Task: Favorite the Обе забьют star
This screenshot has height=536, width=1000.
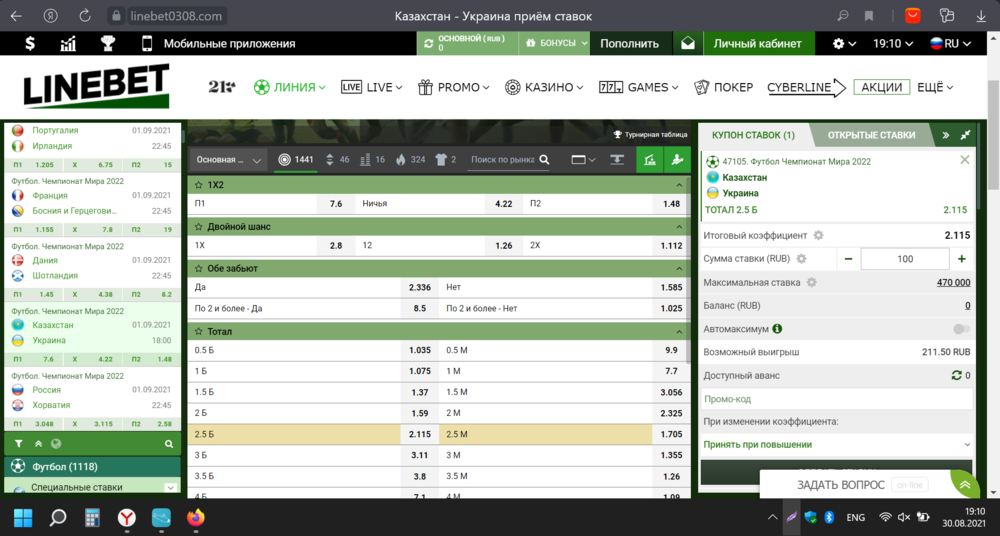Action: coord(199,269)
